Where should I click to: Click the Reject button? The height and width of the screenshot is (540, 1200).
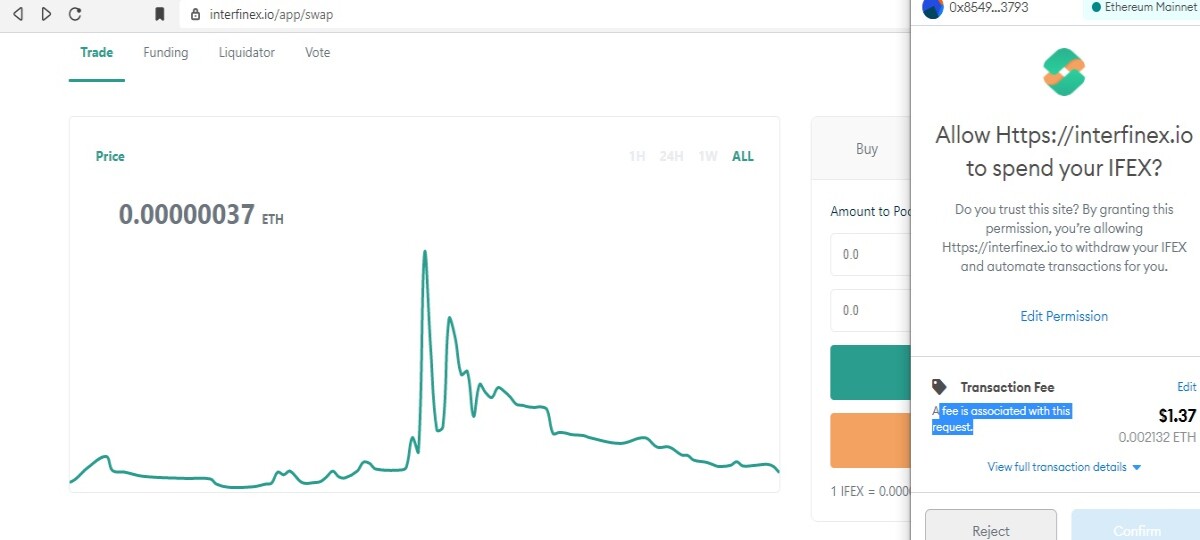pos(991,526)
